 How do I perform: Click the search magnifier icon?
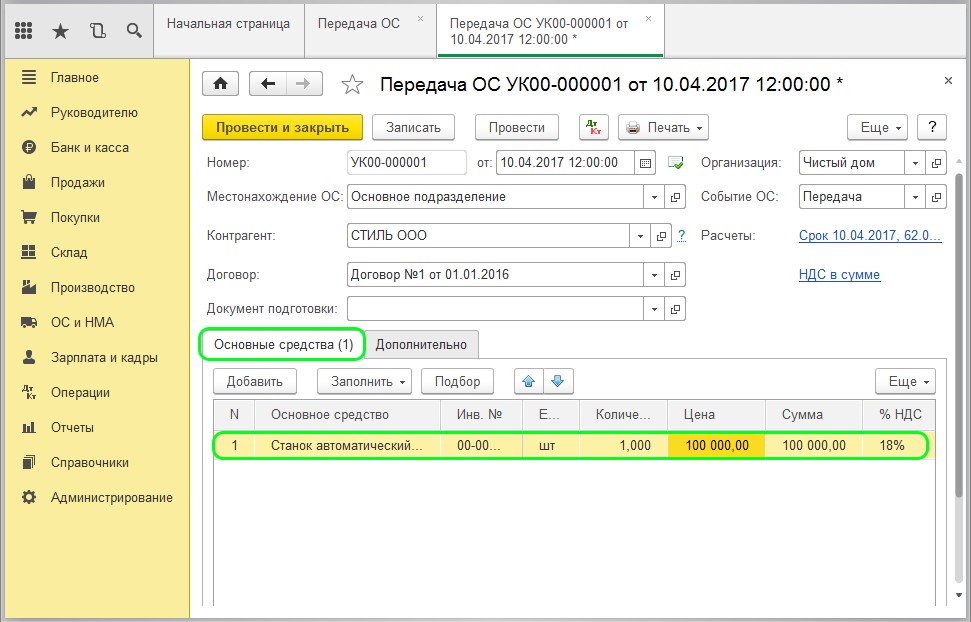[134, 31]
